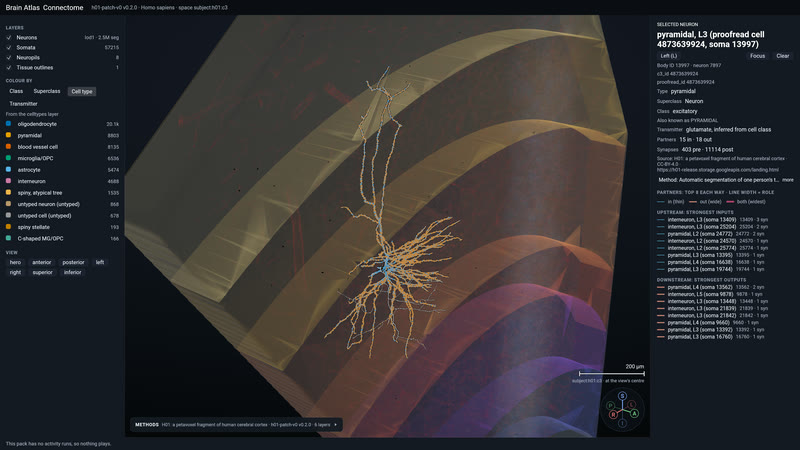Switch to the posterior view
The width and height of the screenshot is (800, 450).
[73, 262]
